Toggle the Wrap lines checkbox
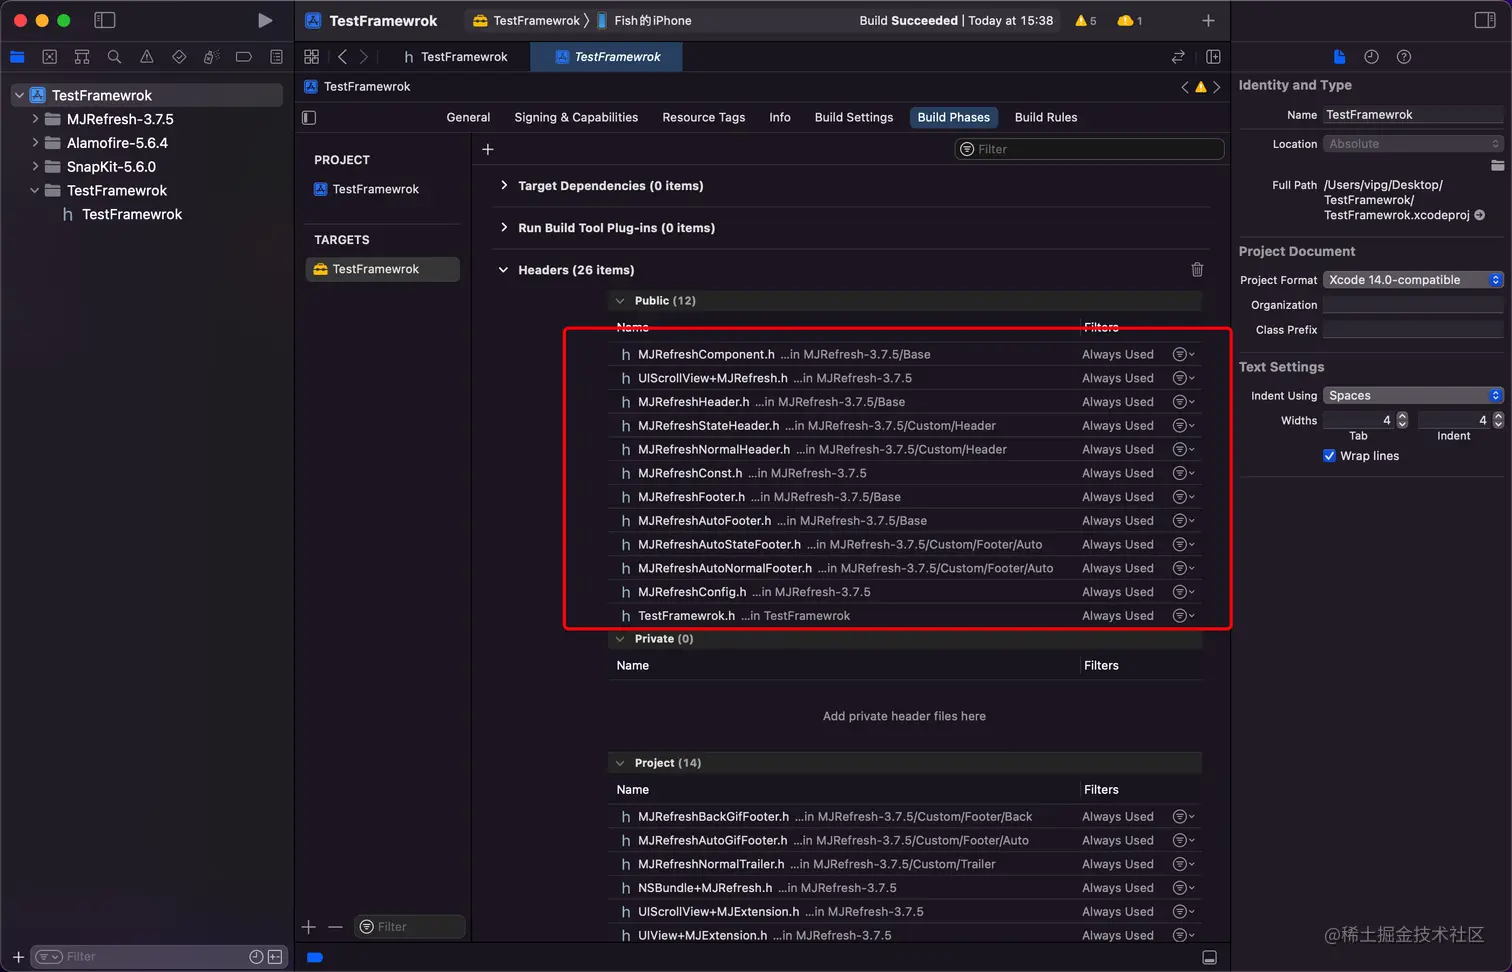Viewport: 1512px width, 972px height. pyautogui.click(x=1329, y=456)
